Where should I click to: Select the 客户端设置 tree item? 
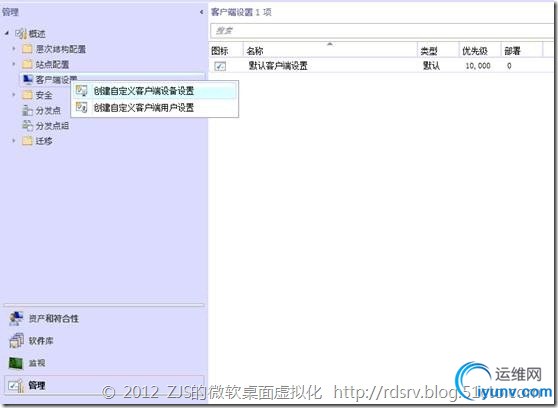(x=56, y=80)
